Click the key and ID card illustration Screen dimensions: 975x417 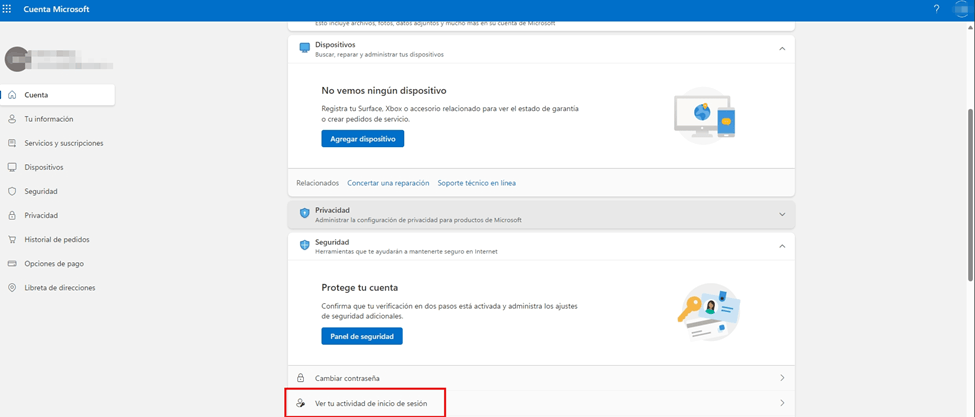point(709,313)
